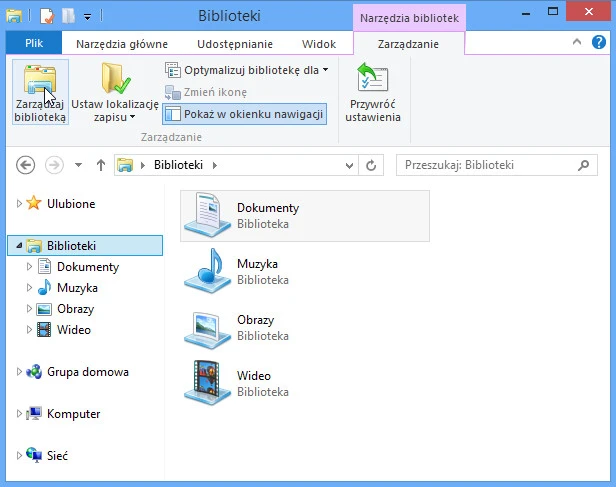
Task: Switch to the Udostępnianie tab
Action: 232,44
